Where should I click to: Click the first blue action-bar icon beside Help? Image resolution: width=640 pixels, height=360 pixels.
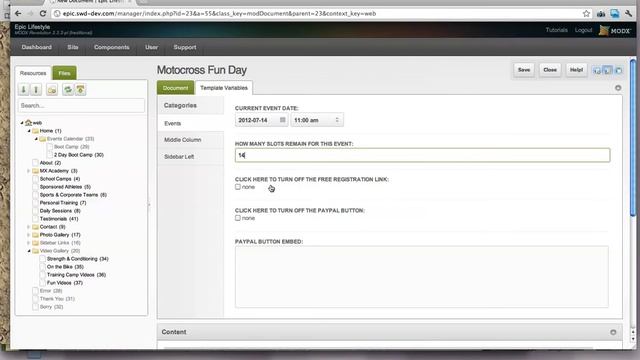point(597,71)
